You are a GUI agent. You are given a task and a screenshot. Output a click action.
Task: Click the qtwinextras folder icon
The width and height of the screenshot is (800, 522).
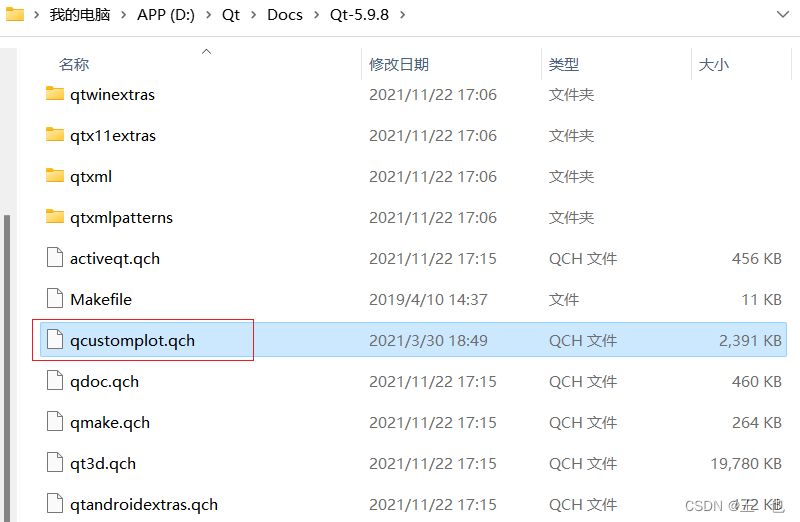click(55, 94)
